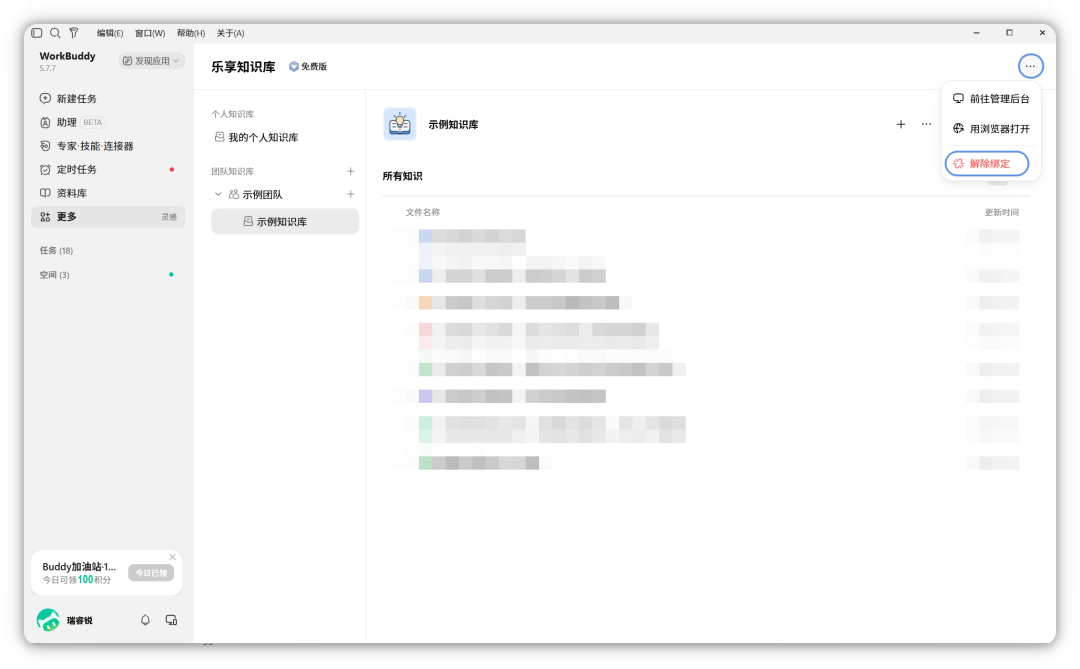Open 专家·技能·连接器 section

[108, 146]
